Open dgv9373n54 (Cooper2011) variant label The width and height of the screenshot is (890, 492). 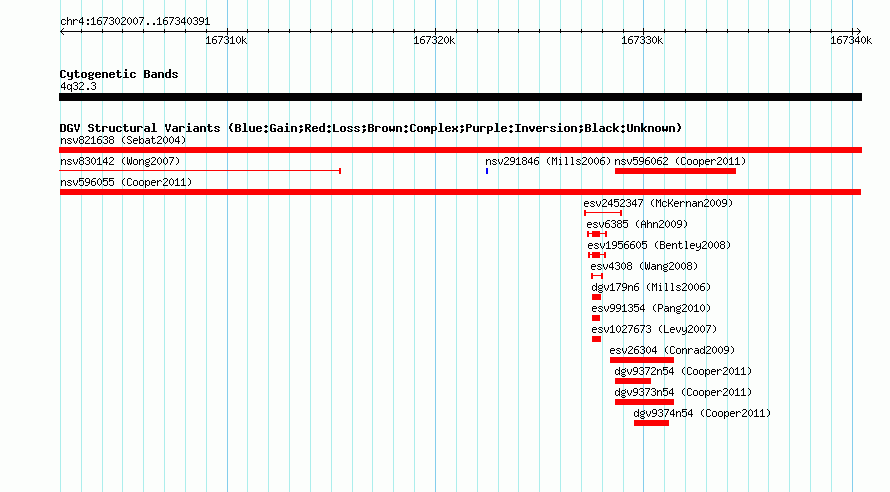tap(683, 392)
